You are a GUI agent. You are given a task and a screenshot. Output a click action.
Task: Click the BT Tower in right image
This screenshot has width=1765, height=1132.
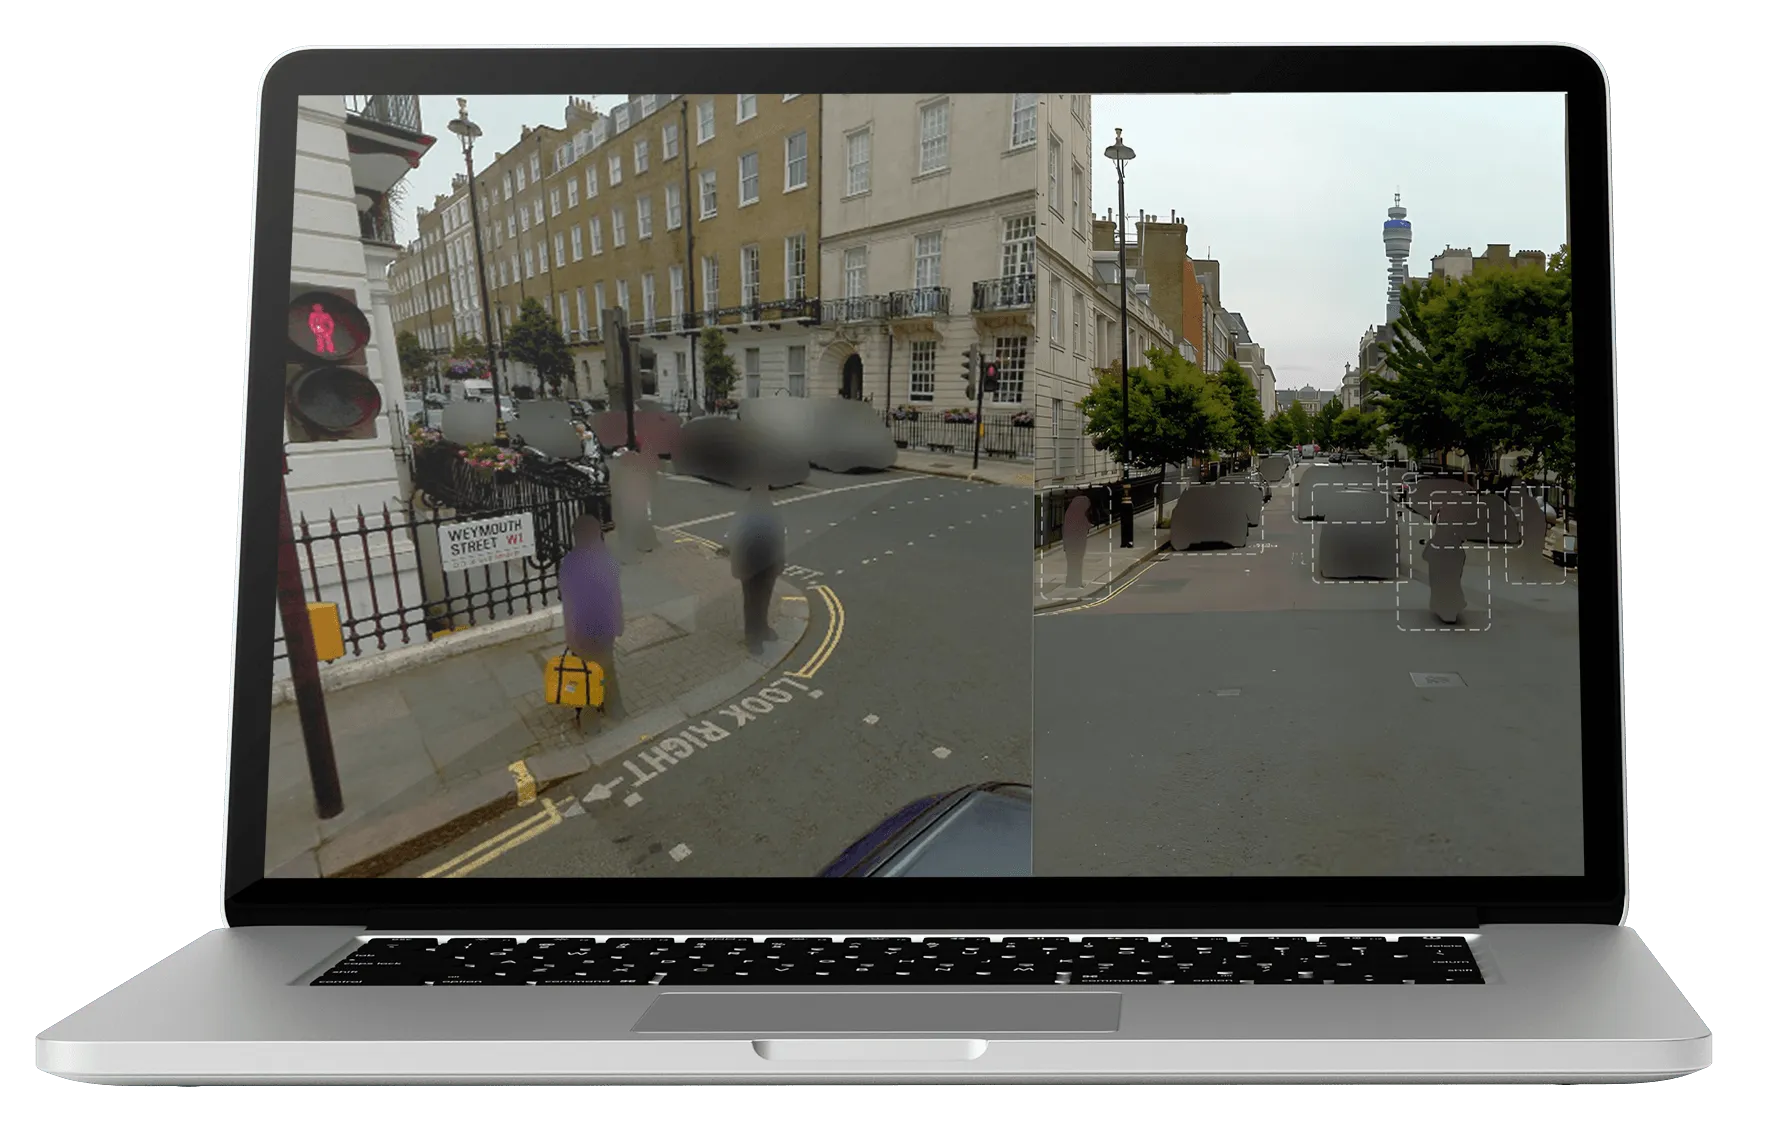[1395, 240]
